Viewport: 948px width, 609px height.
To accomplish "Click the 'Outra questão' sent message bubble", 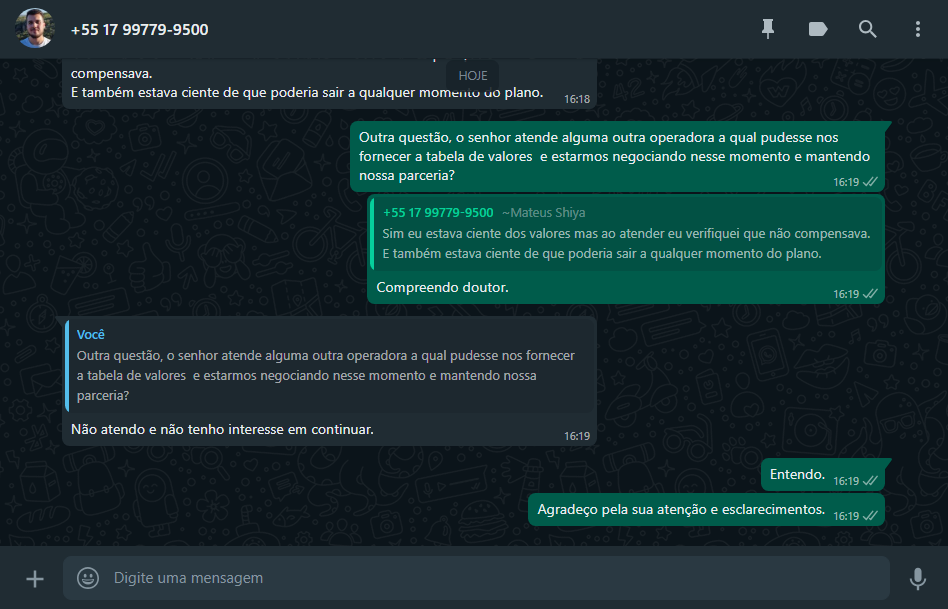I will (617, 157).
